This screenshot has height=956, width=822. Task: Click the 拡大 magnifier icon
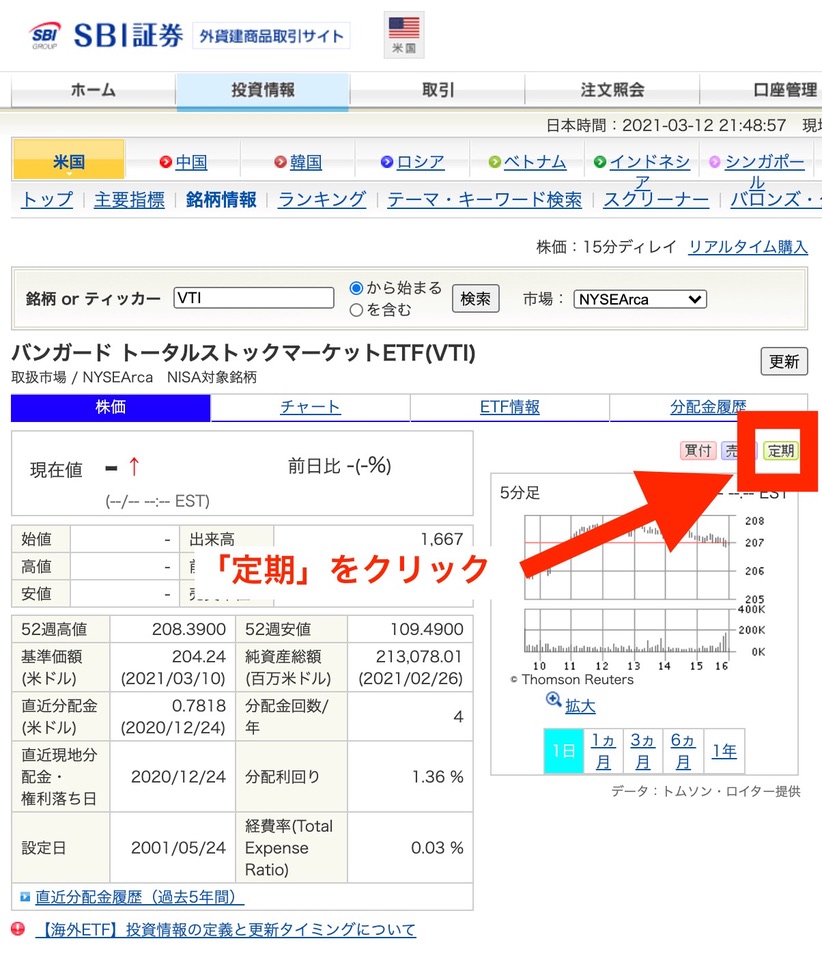click(554, 700)
